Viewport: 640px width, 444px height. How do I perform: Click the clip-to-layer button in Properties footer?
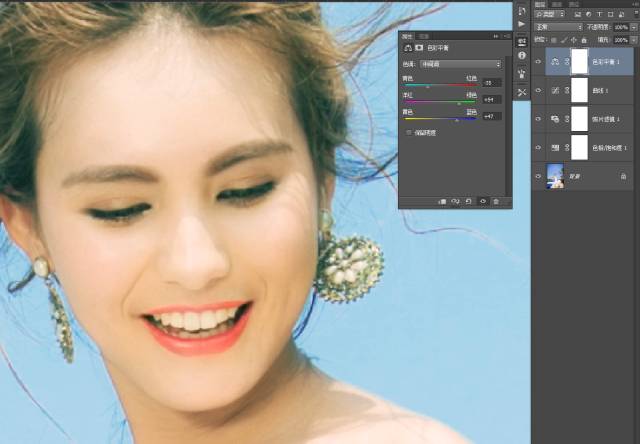click(442, 202)
